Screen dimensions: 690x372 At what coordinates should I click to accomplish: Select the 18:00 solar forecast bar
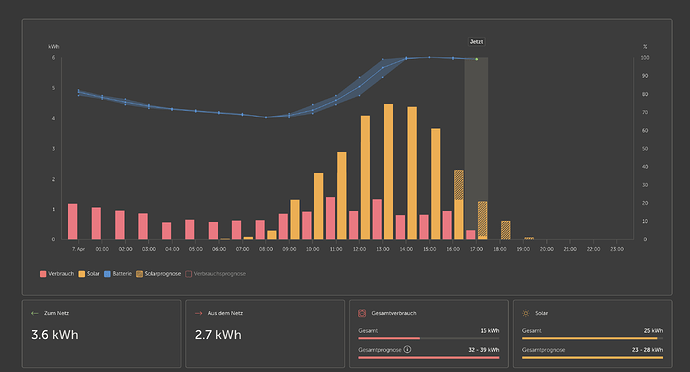pos(506,230)
